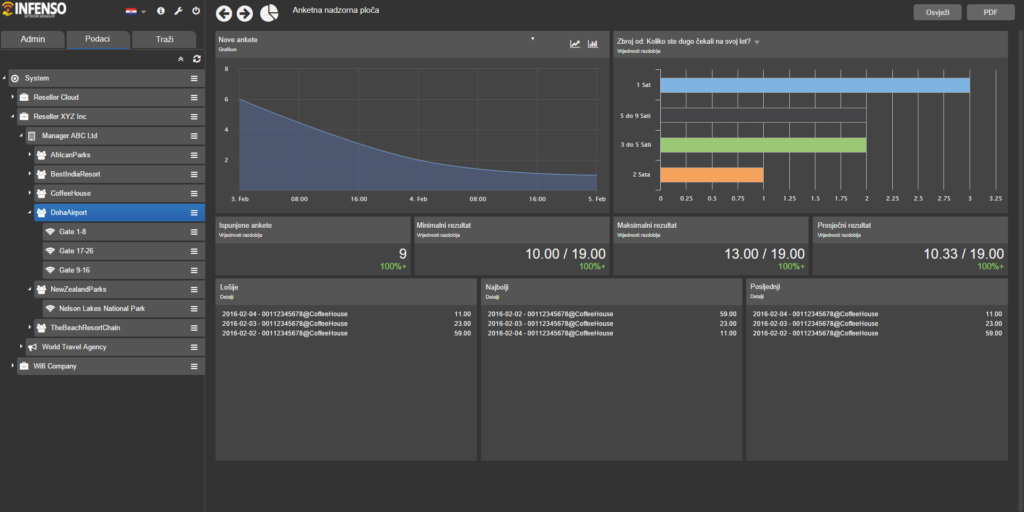This screenshot has width=1024, height=512.
Task: Export dashboard with PDF button
Action: point(991,13)
